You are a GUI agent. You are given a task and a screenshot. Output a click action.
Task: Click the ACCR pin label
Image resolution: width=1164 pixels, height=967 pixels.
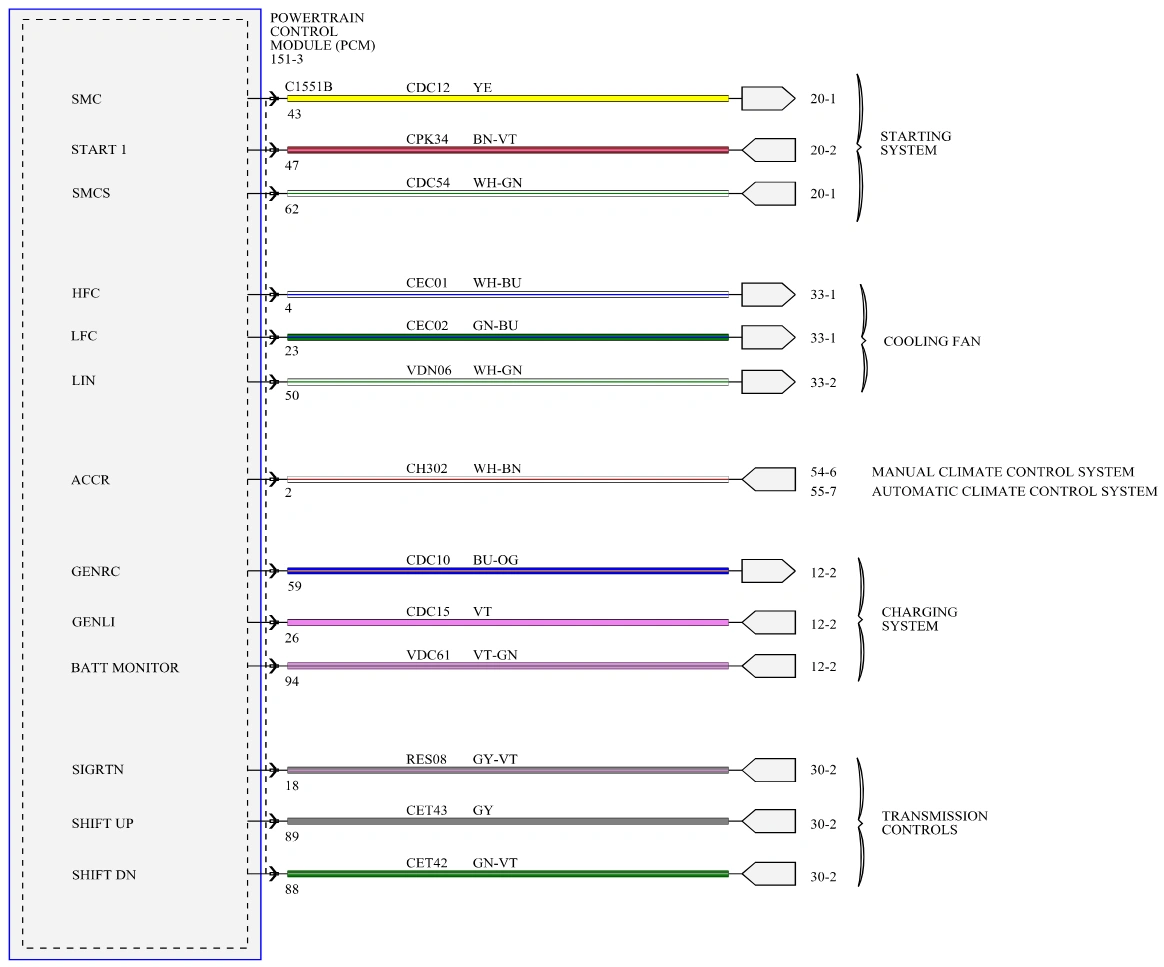(90, 480)
